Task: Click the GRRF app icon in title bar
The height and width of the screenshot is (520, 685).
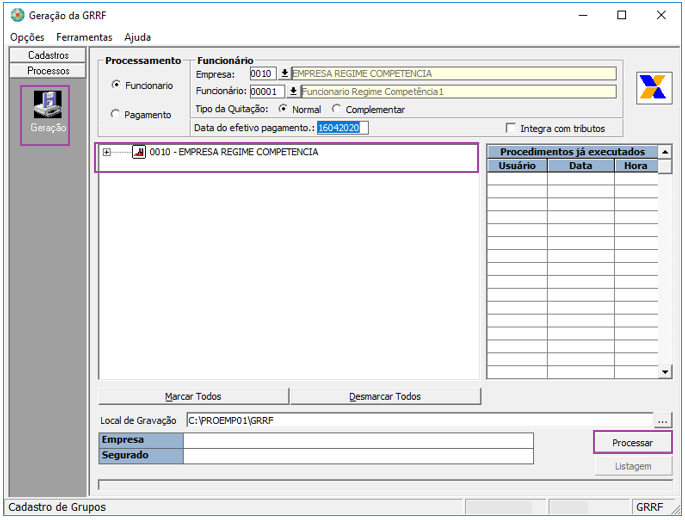Action: (17, 15)
